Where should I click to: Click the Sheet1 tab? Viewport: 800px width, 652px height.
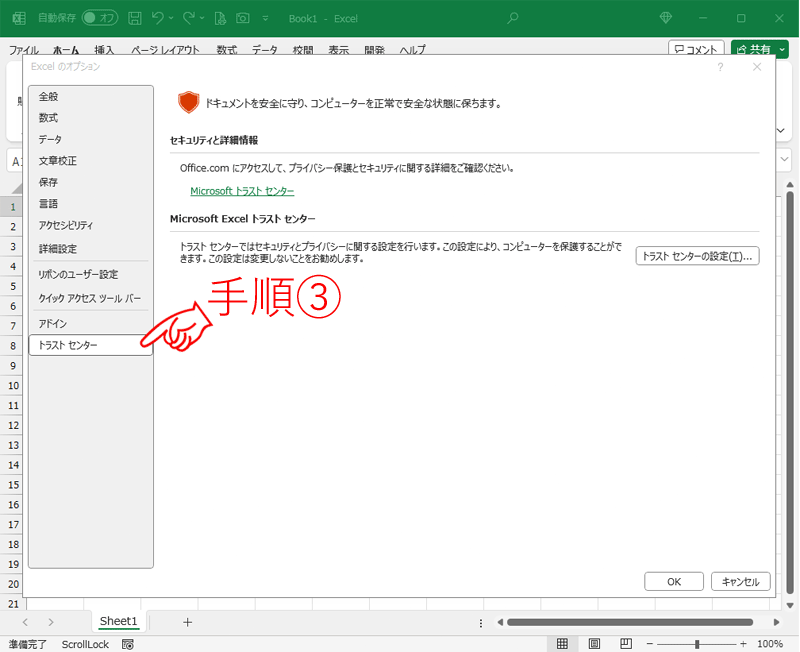coord(118,621)
